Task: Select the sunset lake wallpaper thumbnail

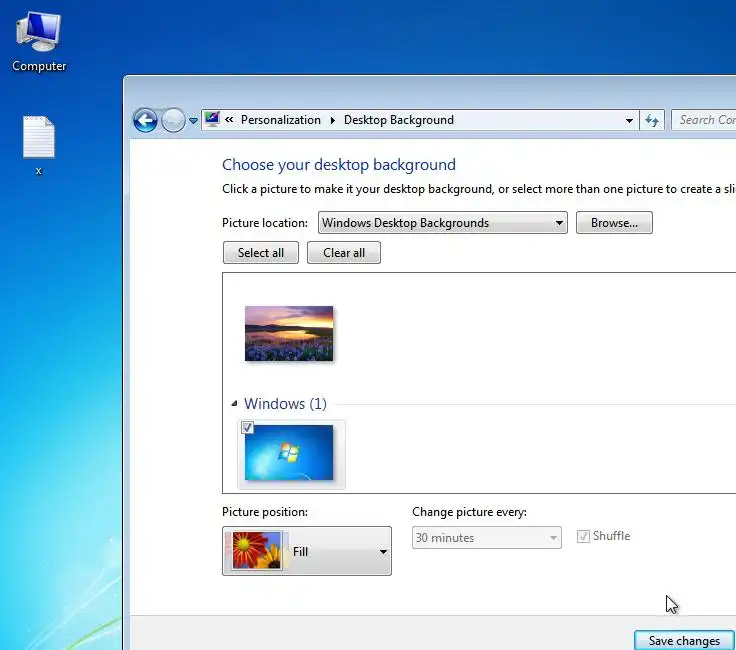Action: (289, 333)
